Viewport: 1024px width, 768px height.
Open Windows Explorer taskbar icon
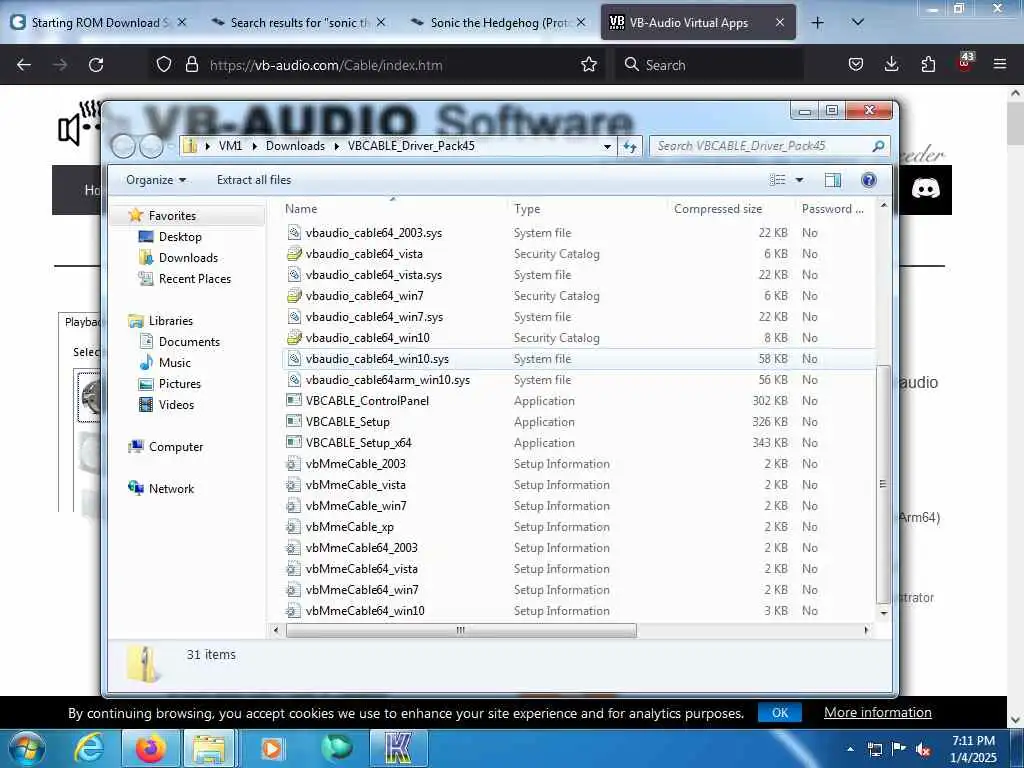(x=208, y=749)
